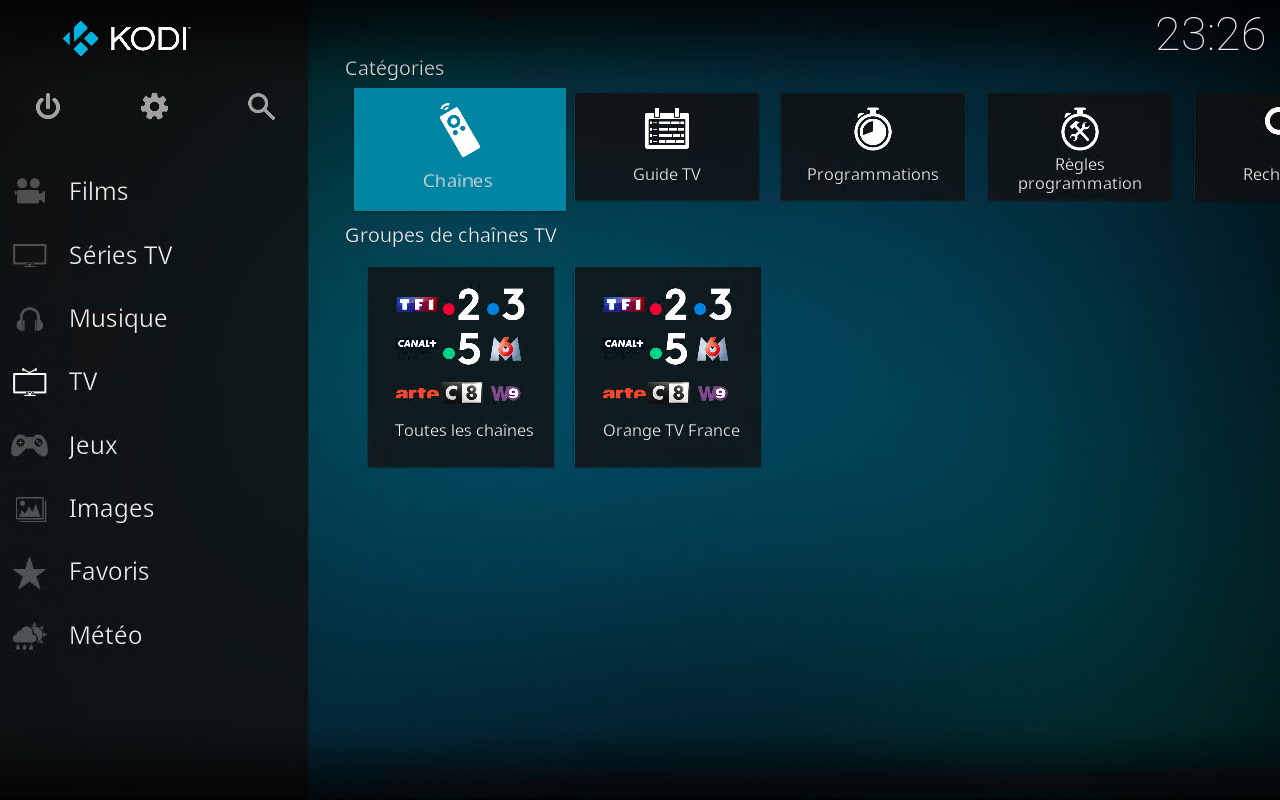Open the Guide TV label
The height and width of the screenshot is (800, 1280).
pos(667,174)
